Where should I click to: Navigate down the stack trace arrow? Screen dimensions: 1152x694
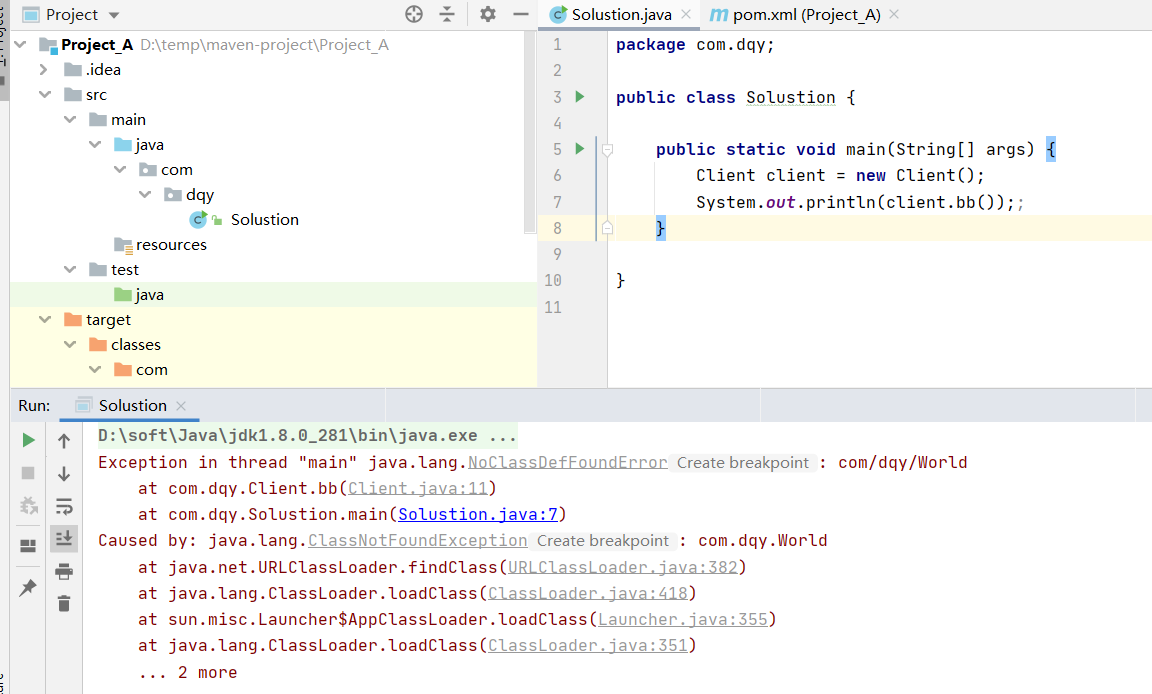click(64, 474)
